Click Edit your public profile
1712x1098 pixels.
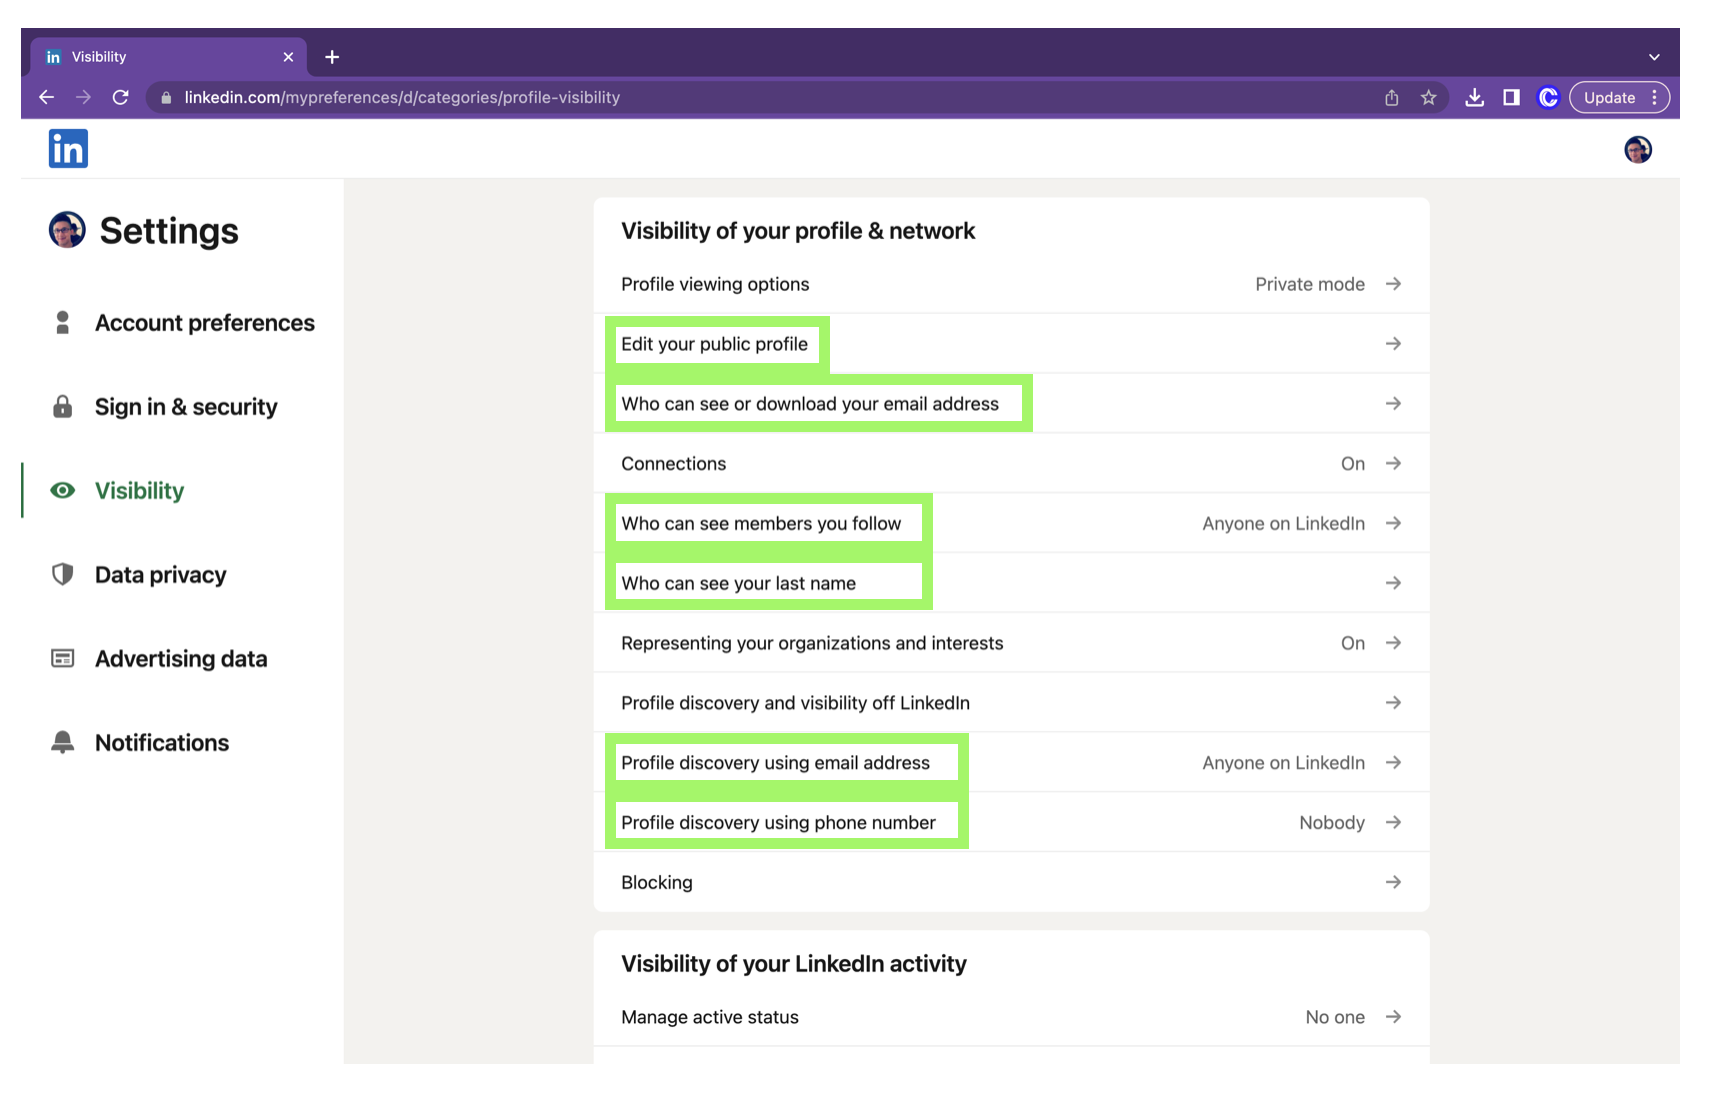(x=1011, y=344)
